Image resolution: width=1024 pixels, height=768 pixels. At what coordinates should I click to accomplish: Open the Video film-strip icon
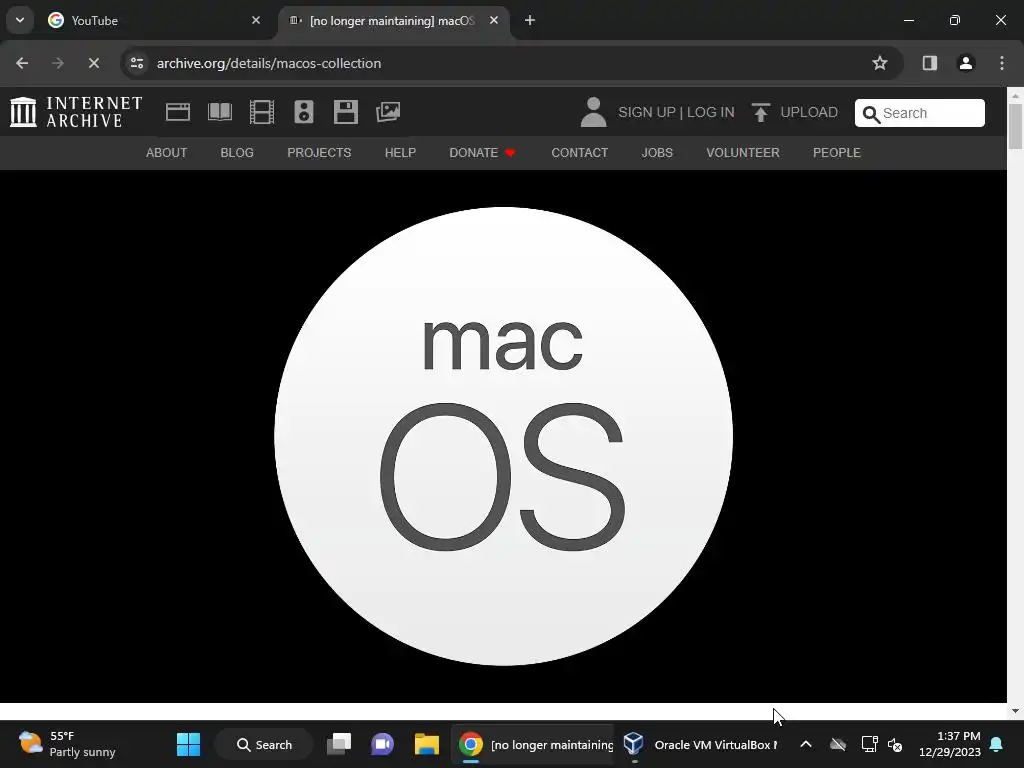click(262, 112)
